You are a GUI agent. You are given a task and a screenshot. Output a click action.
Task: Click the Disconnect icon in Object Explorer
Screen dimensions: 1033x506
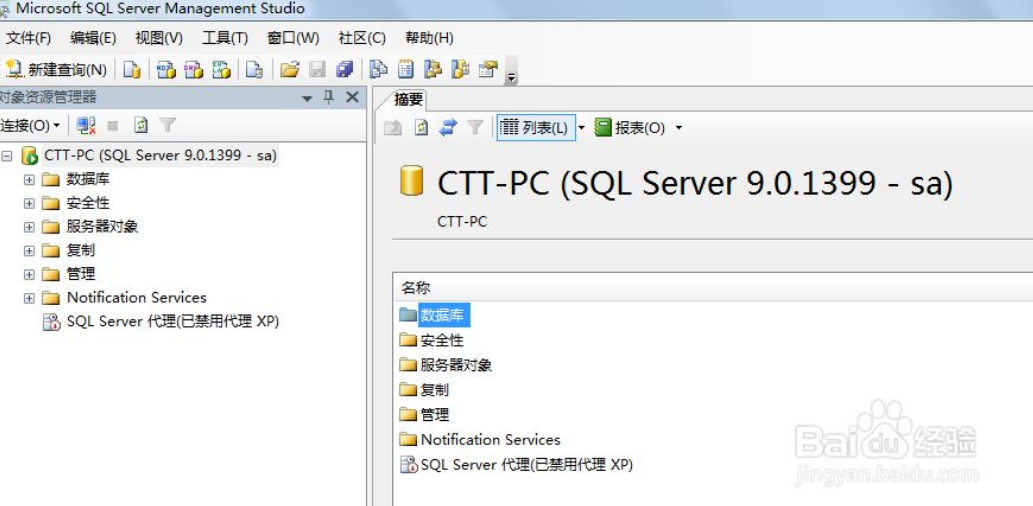click(86, 125)
